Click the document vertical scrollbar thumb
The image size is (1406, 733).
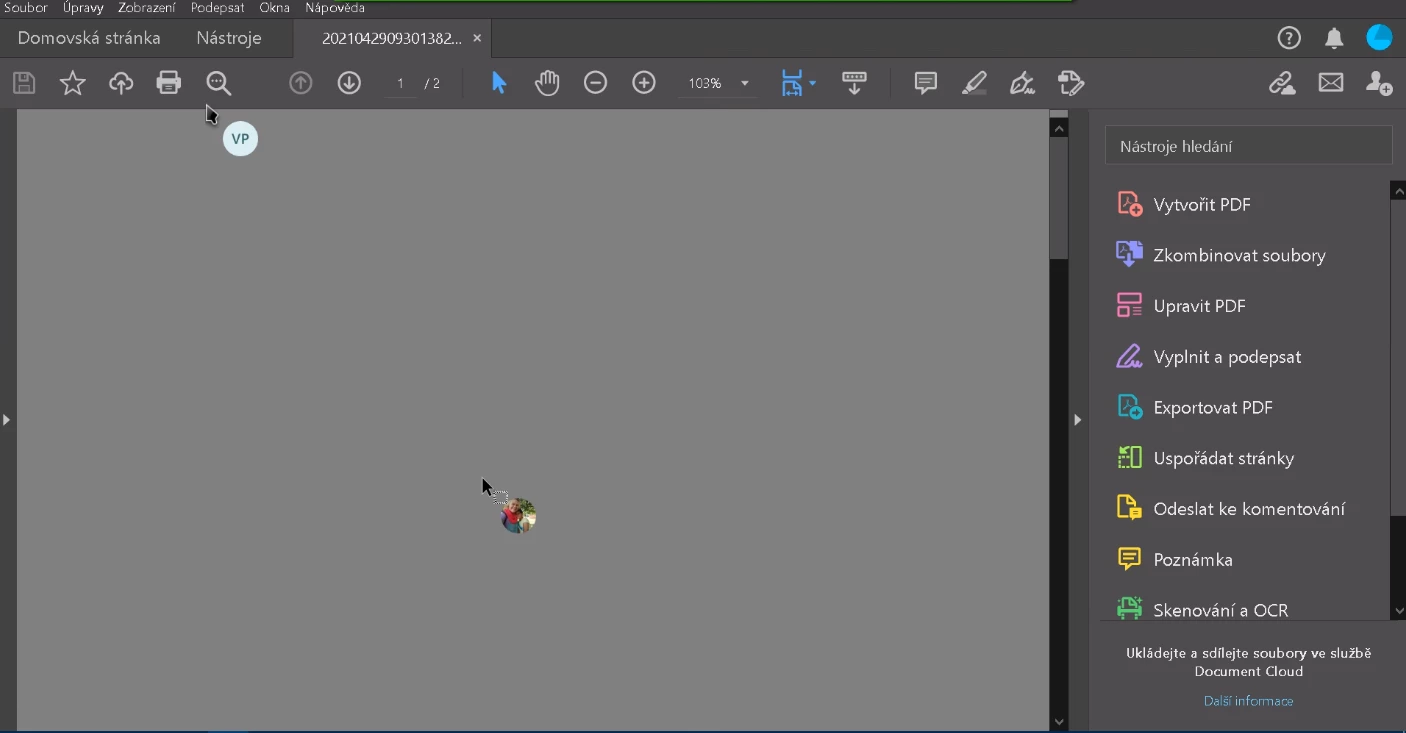[x=1059, y=197]
